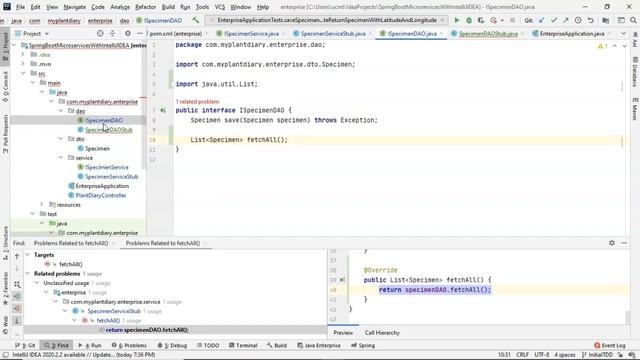Hide the Project panel with the minus icon
Screen dimensions: 640x360
140,33
